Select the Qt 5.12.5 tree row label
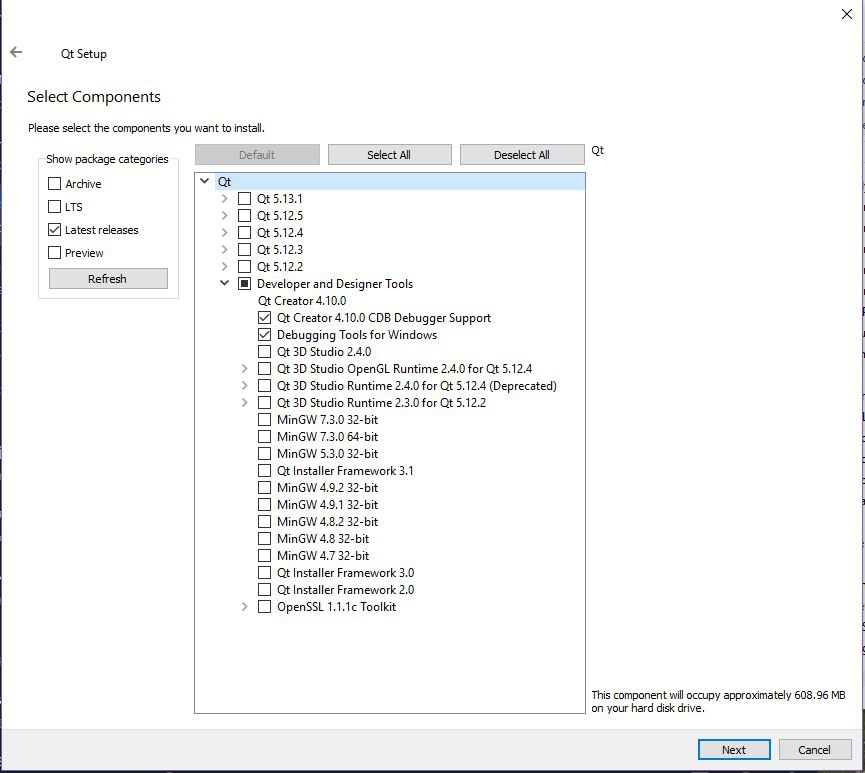This screenshot has height=773, width=865. pos(280,216)
